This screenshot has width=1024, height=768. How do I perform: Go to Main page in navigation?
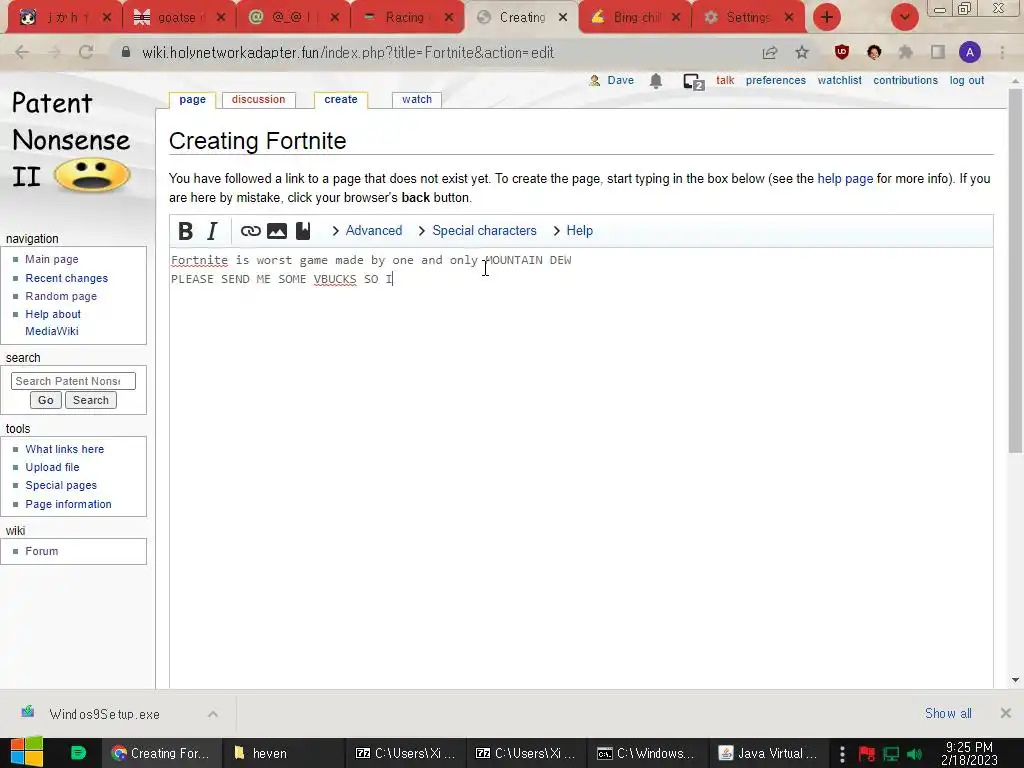(52, 259)
